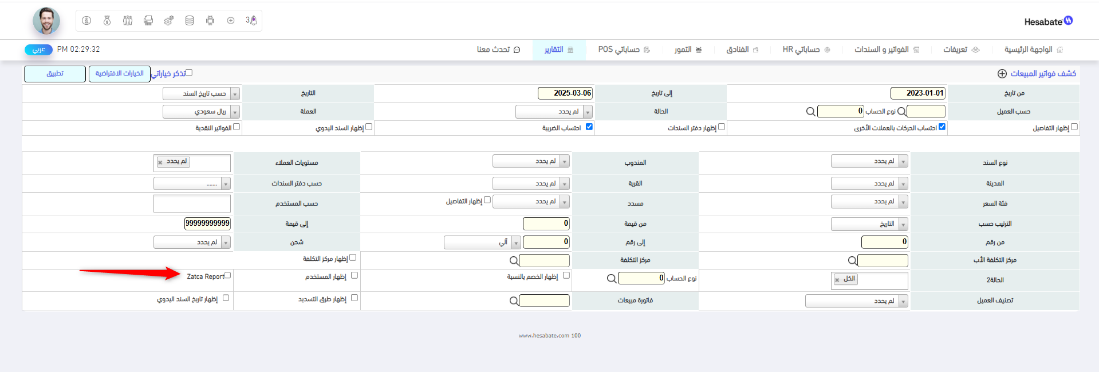The width and height of the screenshot is (1099, 372).
Task: Uncheck احتساب الحركات بالعملات الأخرى
Action: click(x=942, y=127)
